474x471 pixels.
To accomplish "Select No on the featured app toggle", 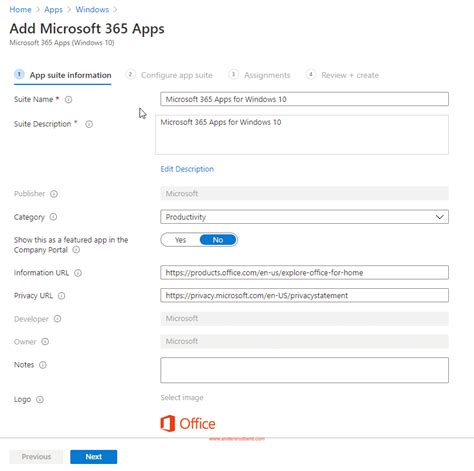I will tap(218, 240).
